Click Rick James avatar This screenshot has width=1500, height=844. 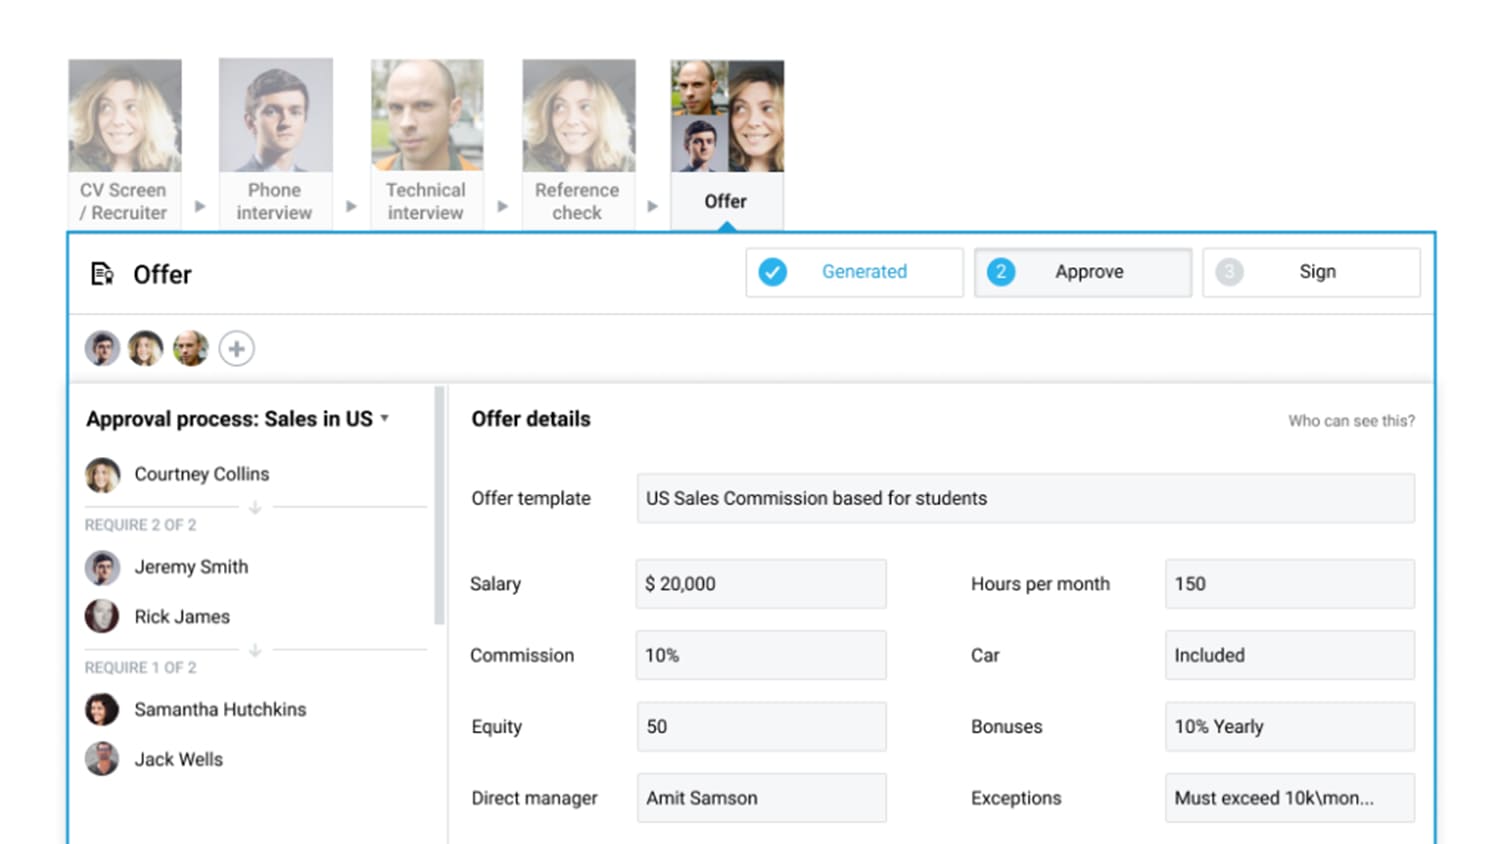point(102,616)
